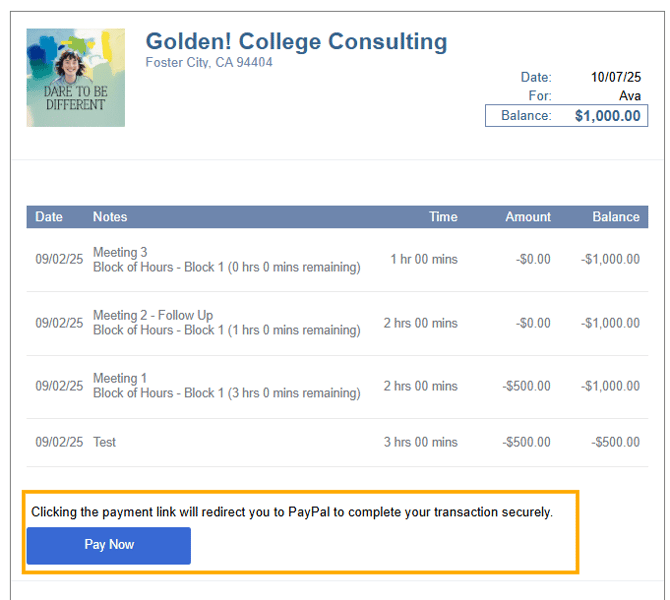Select the Meeting 2 - Follow Up entry
The height and width of the screenshot is (600, 670).
153,315
